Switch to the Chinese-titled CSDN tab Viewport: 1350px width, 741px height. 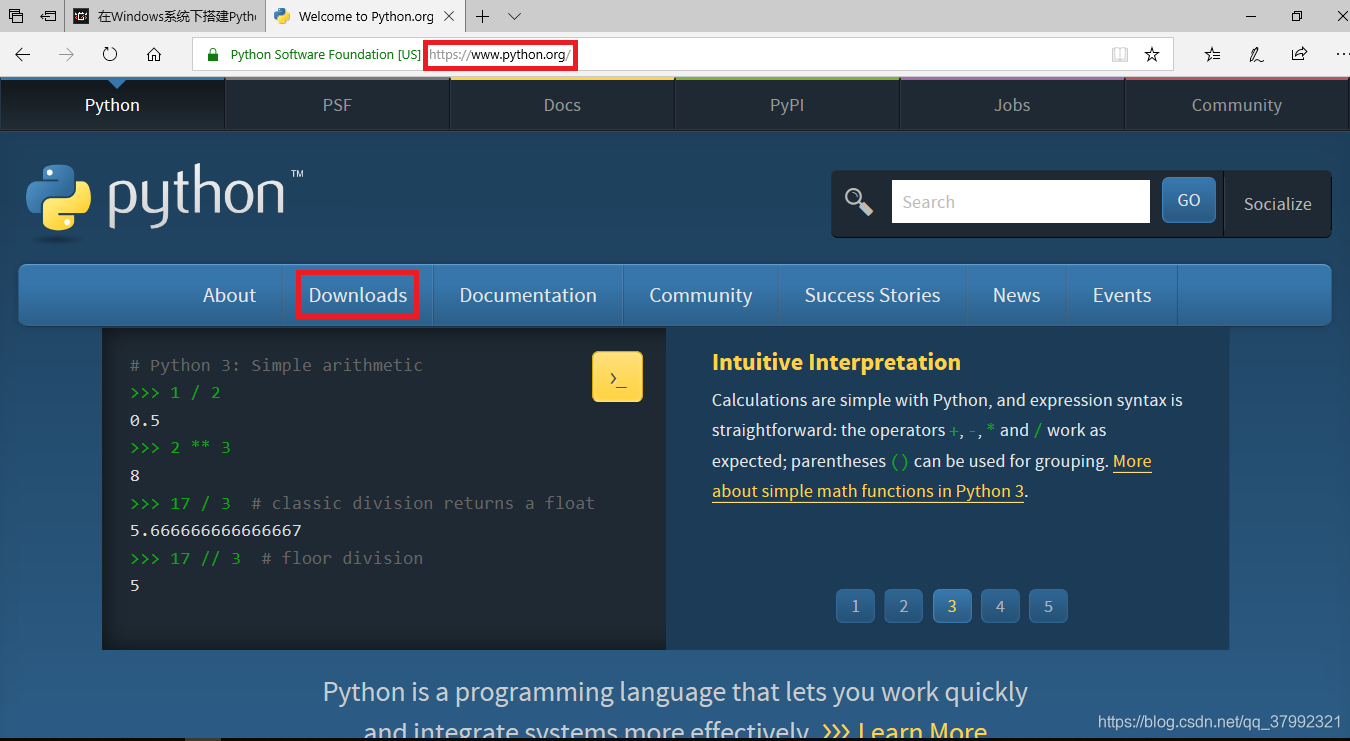click(x=166, y=16)
